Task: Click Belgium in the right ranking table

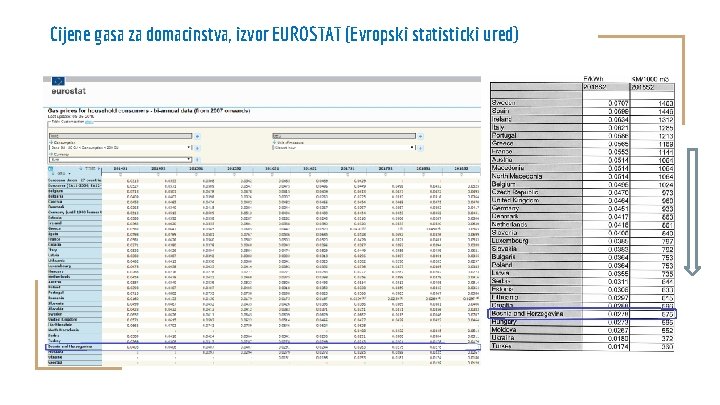Action: (503, 184)
